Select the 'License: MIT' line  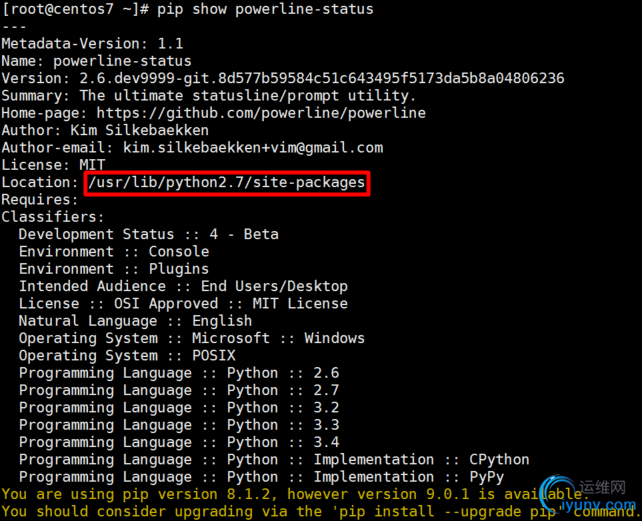(x=53, y=165)
